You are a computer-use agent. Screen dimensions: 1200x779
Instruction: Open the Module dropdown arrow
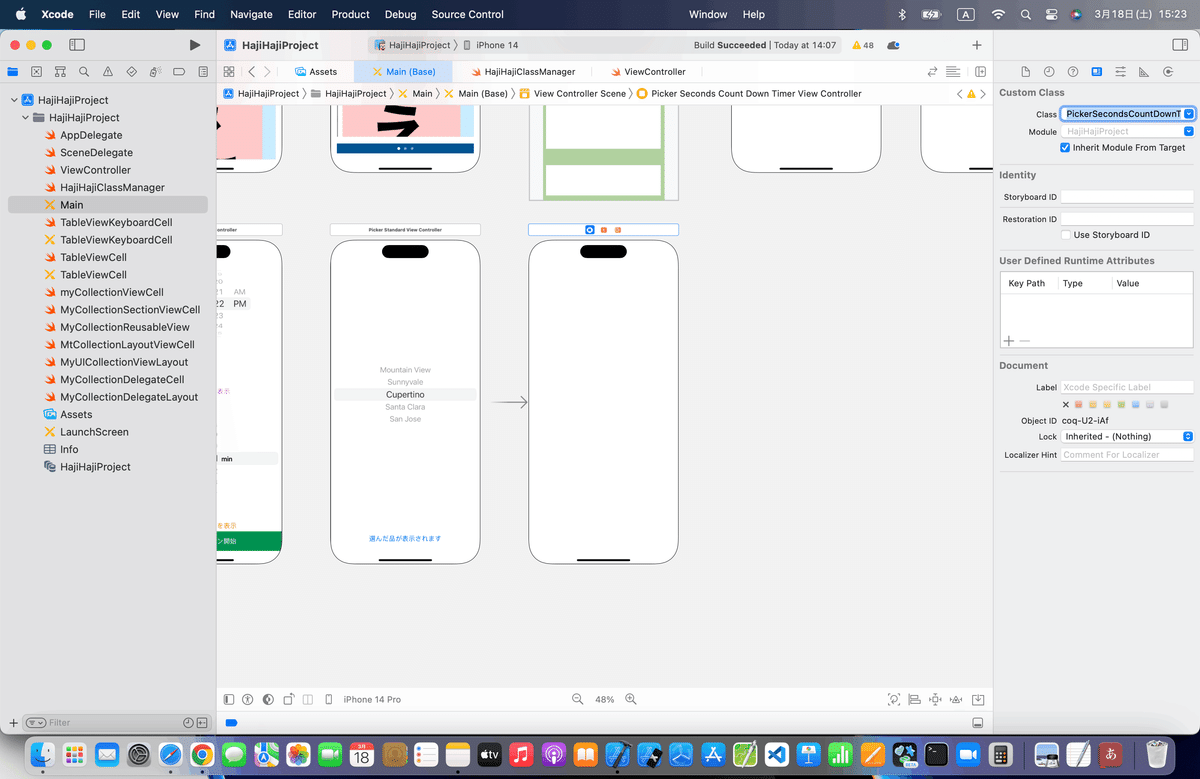coord(1189,131)
